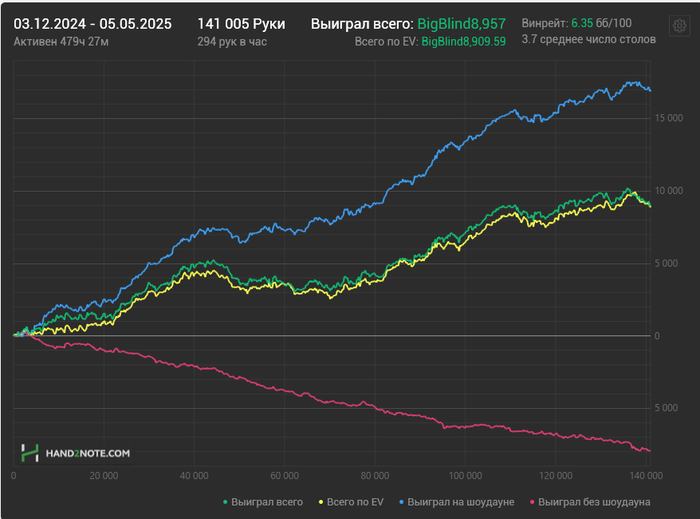Toggle the yellow 'Всего по EV' legend dot
Viewport: 700px width, 519px height.
coord(321,502)
